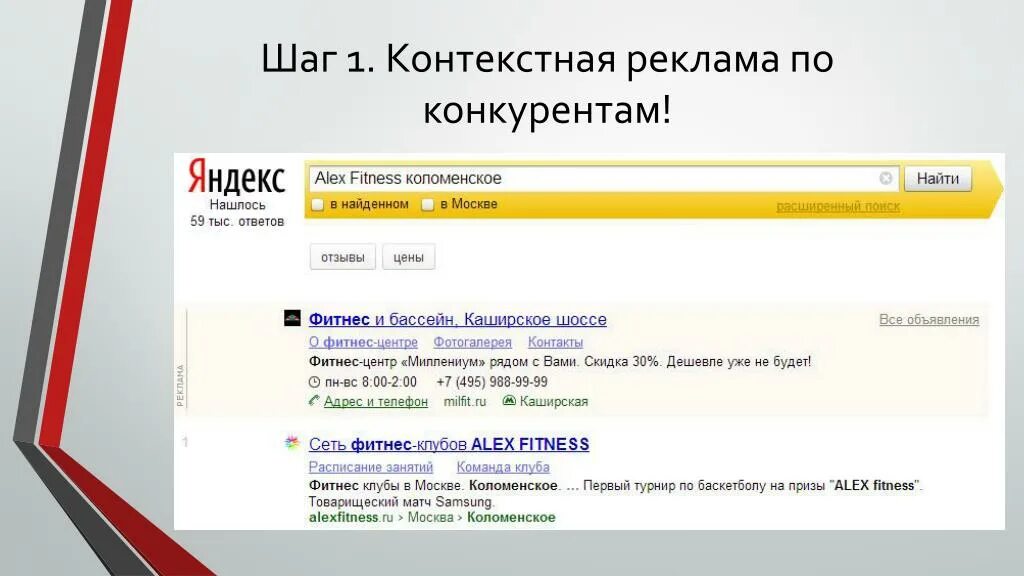Open the 'Команда клуба' sitelink
The width and height of the screenshot is (1024, 576).
pyautogui.click(x=503, y=467)
